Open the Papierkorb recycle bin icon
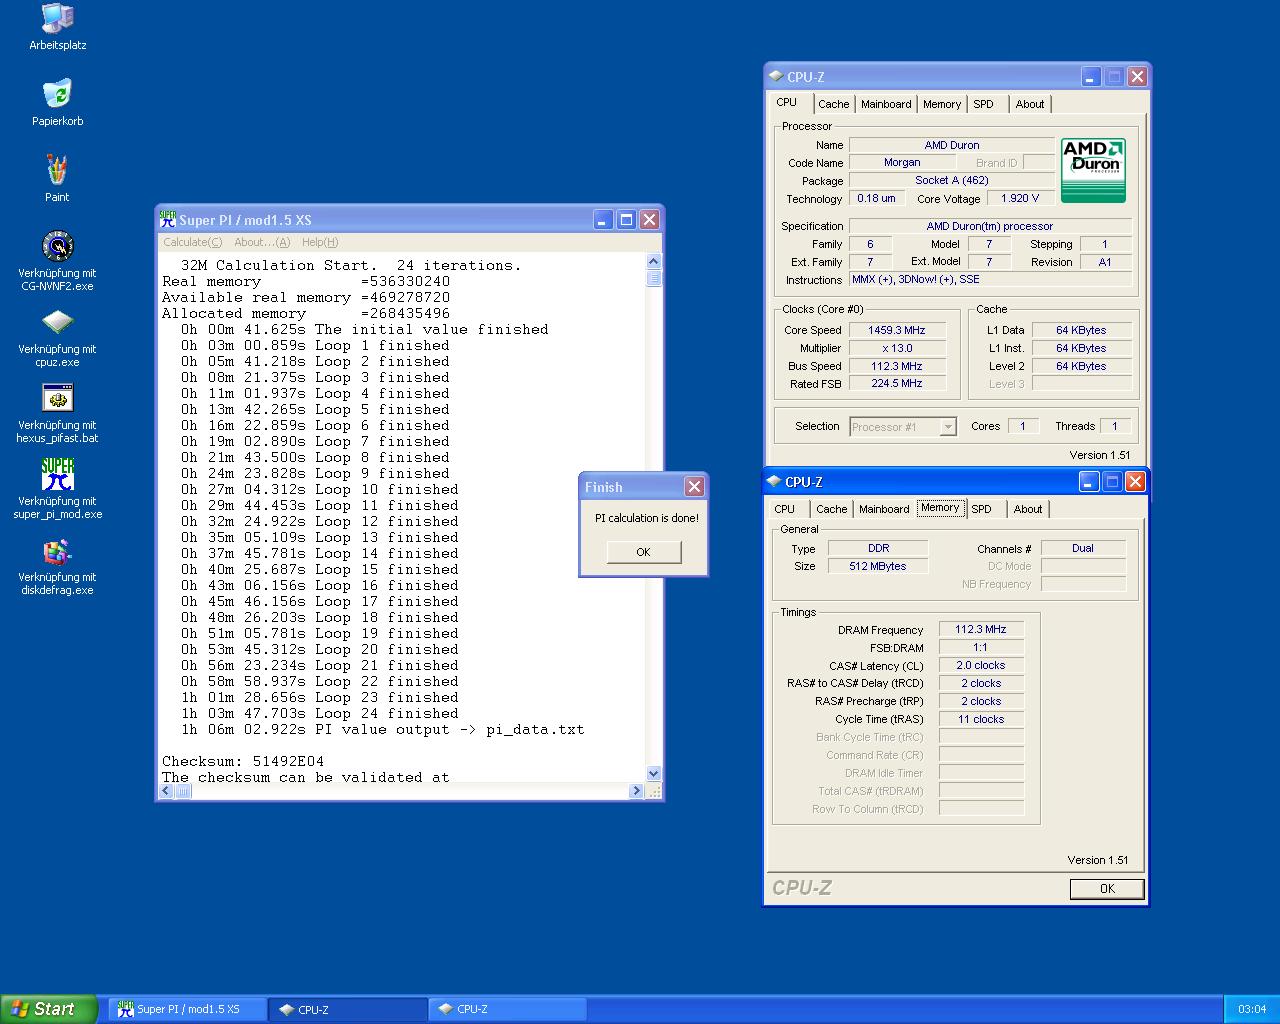 (x=57, y=94)
